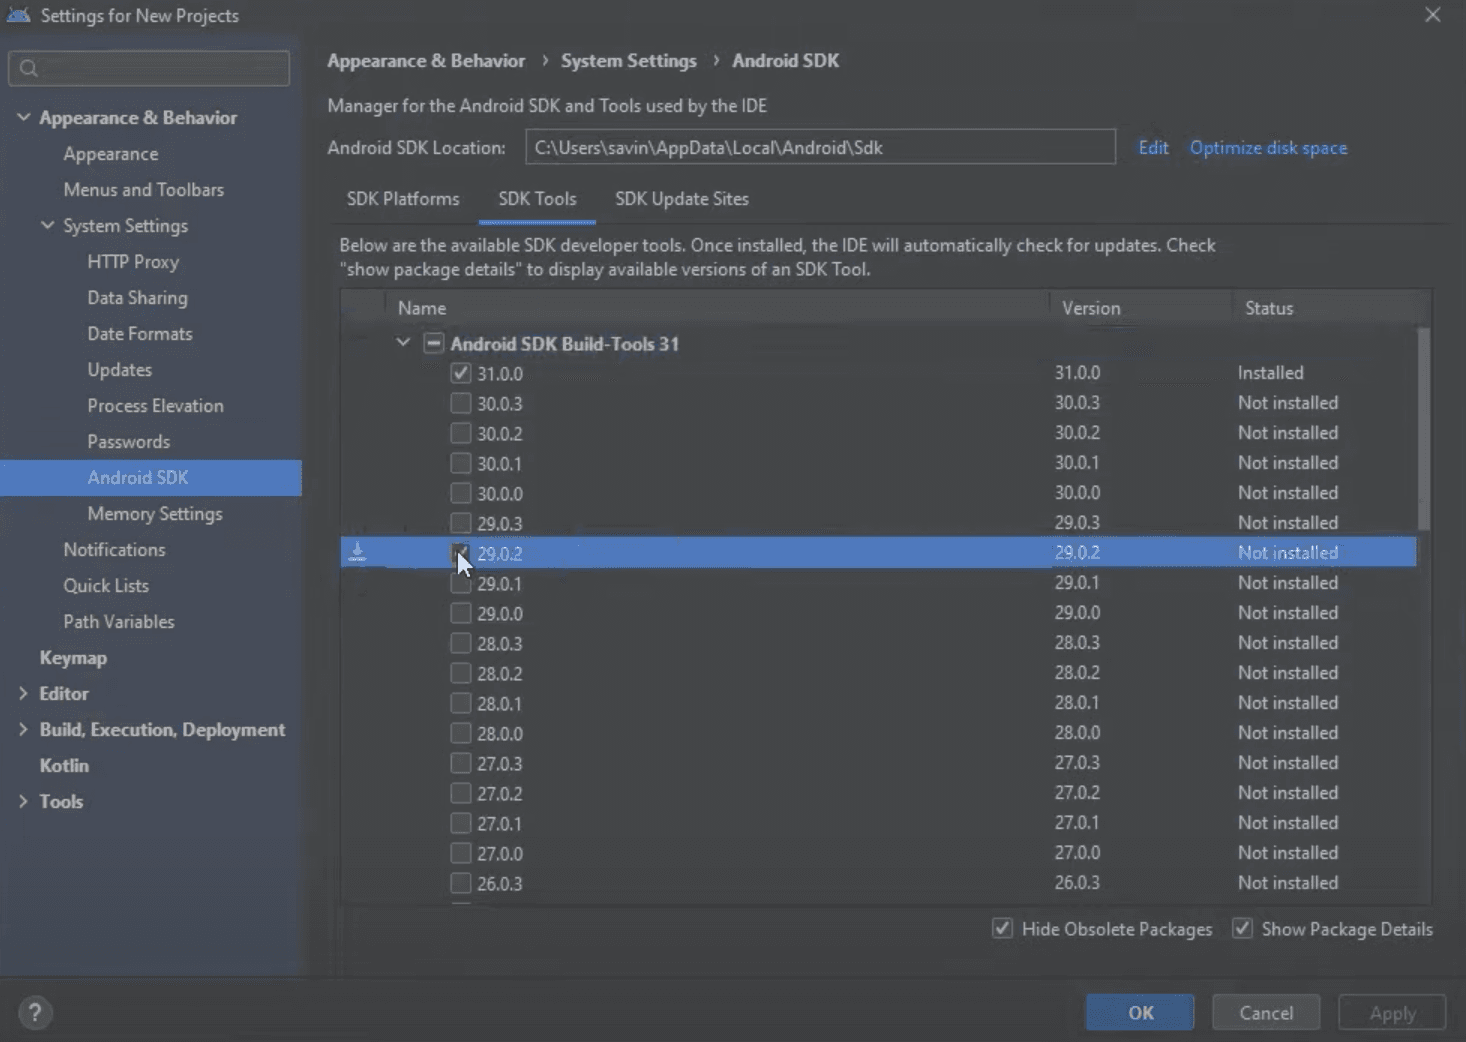Expand Build, Execution, Deployment section
The width and height of the screenshot is (1466, 1042).
(x=23, y=729)
